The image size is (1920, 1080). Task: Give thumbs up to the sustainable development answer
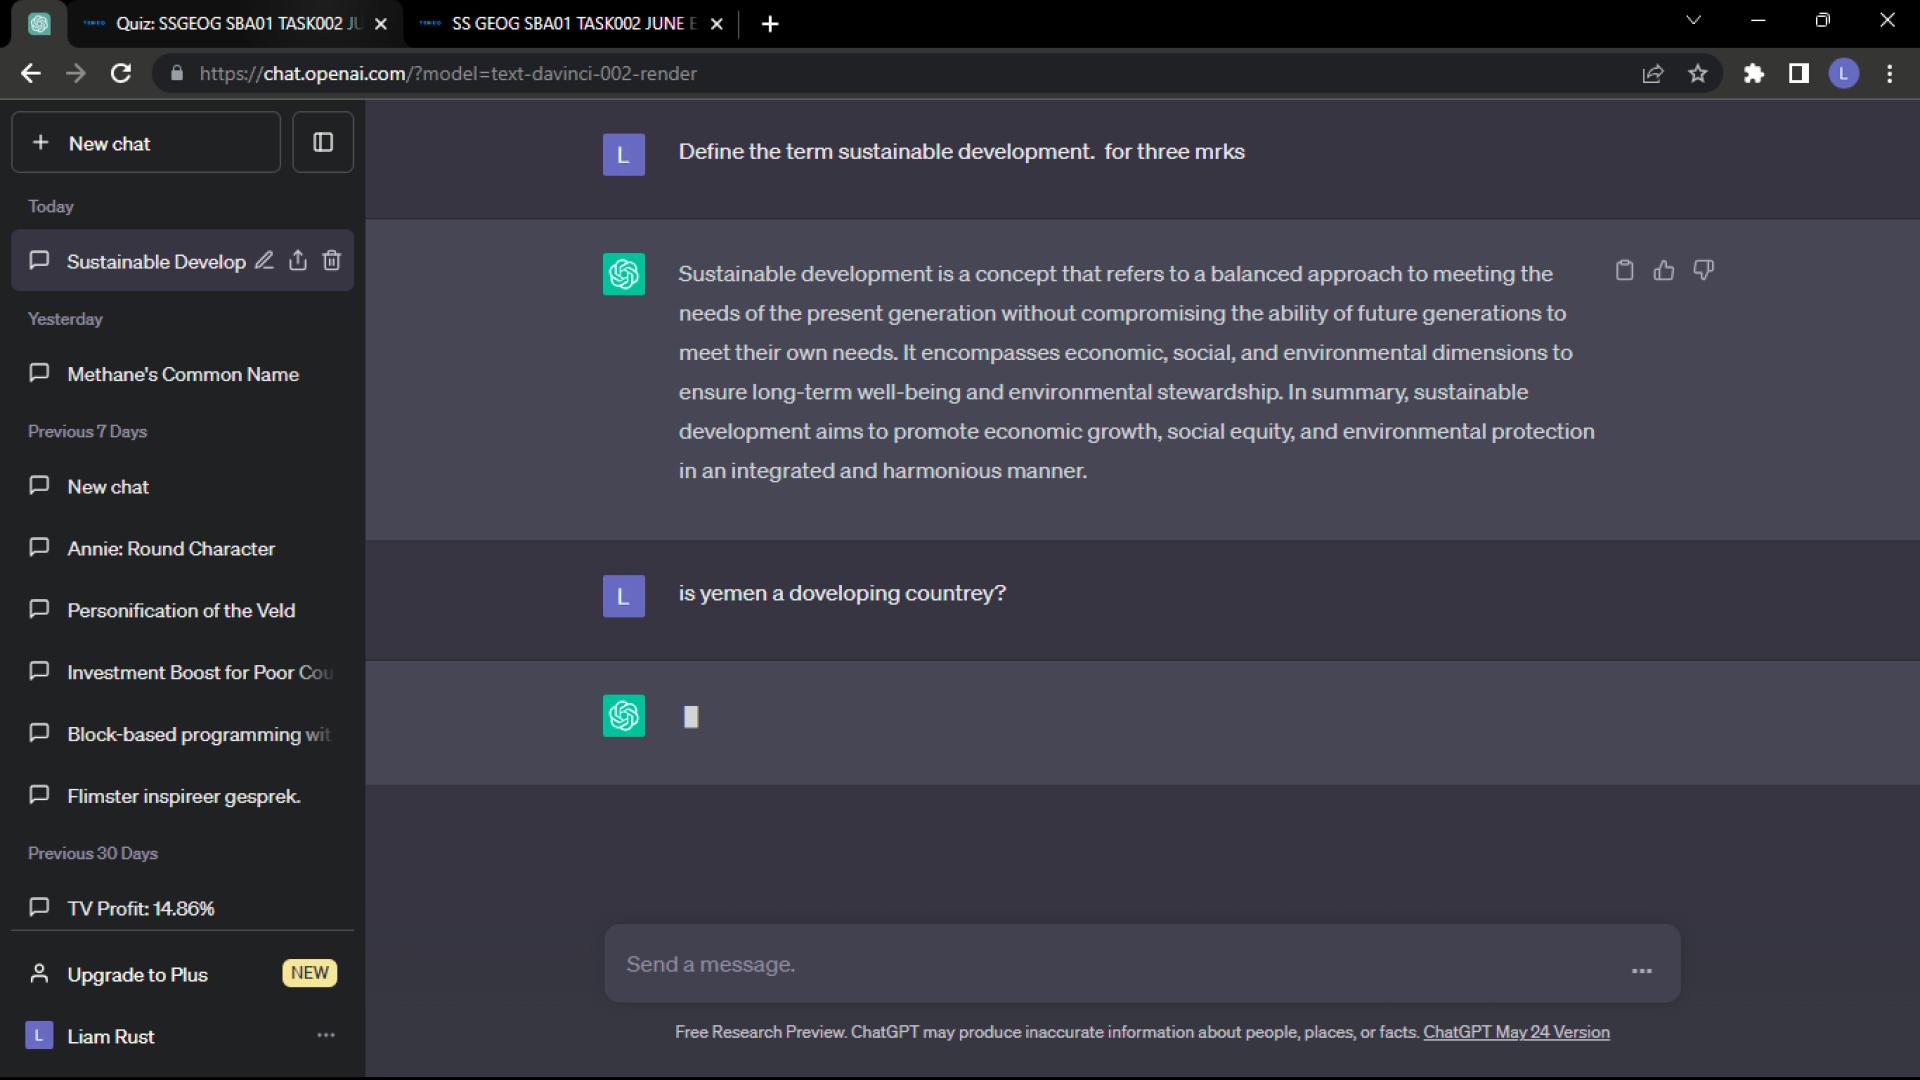[x=1664, y=270]
